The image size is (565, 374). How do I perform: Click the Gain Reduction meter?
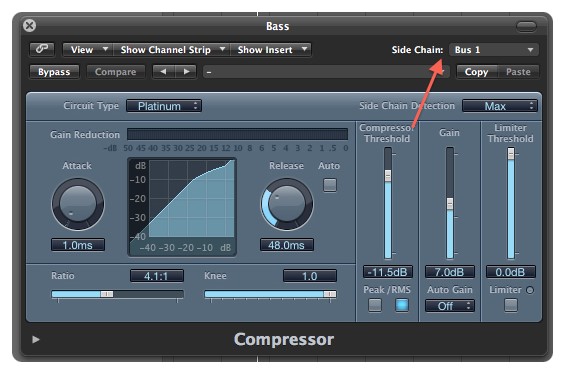237,134
